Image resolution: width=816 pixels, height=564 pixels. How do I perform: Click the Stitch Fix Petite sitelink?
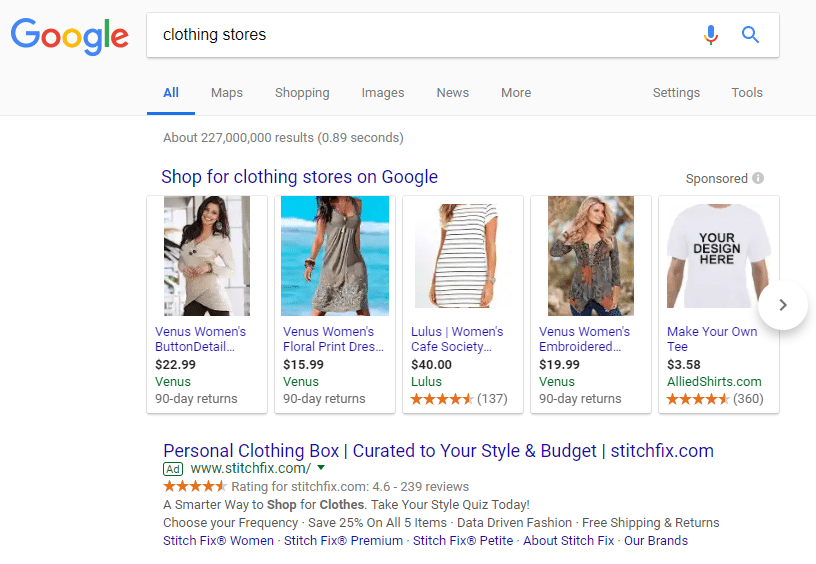463,540
